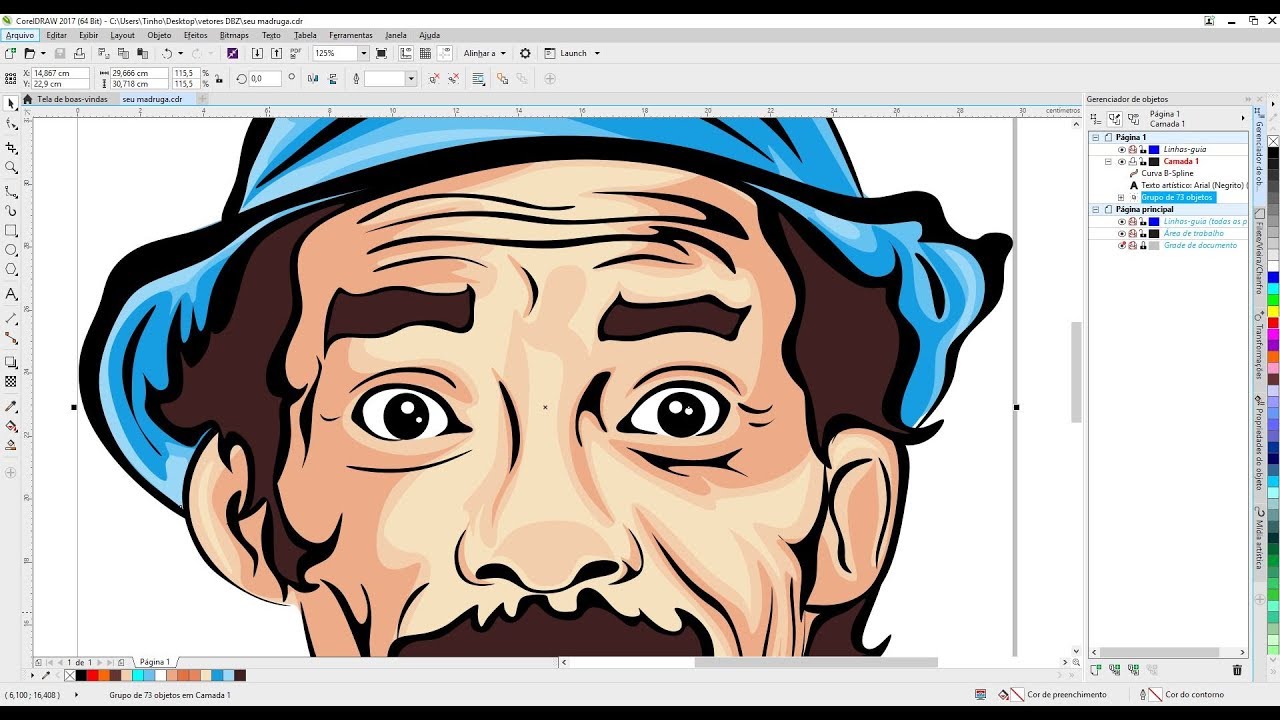This screenshot has height=720, width=1280.
Task: Select the Polygon tool
Action: point(11,270)
